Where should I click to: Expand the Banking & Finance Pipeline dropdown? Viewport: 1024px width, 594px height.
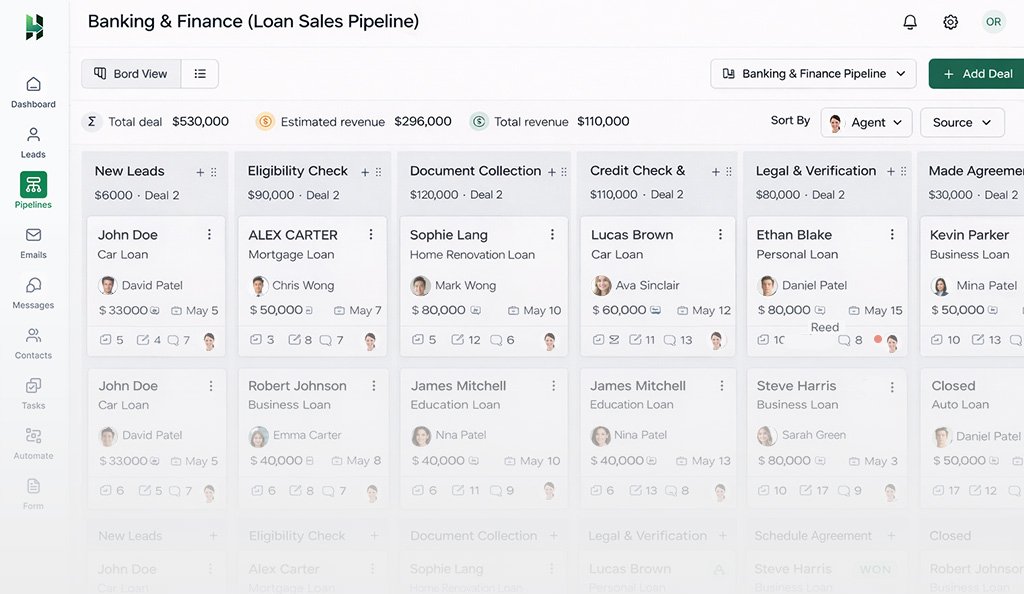click(813, 74)
